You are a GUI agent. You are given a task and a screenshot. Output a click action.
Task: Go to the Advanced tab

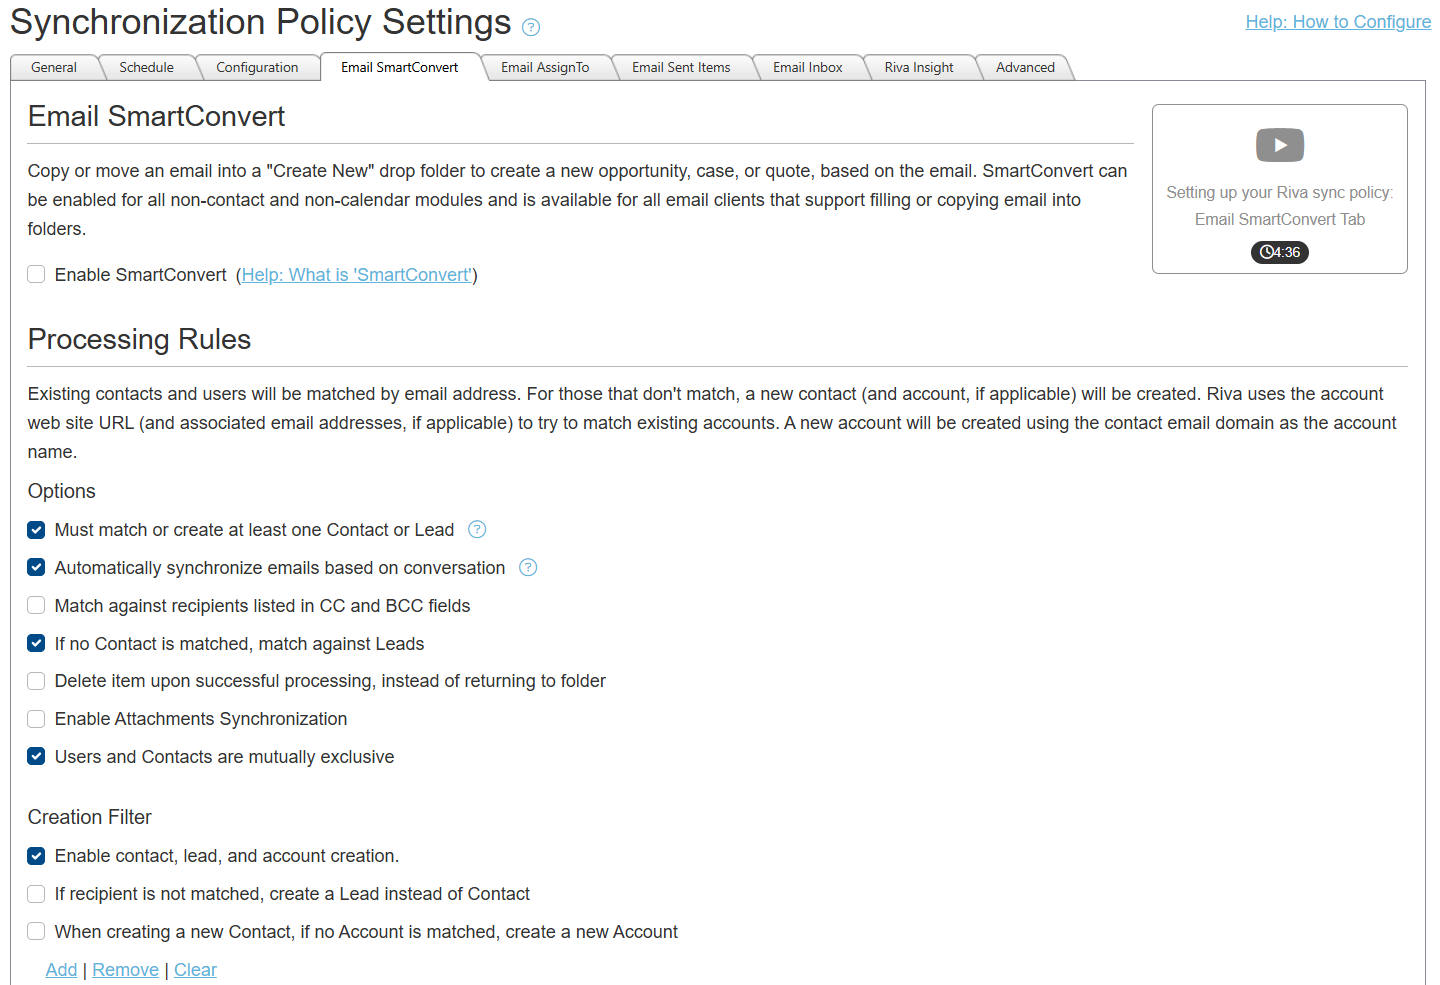[1025, 67]
